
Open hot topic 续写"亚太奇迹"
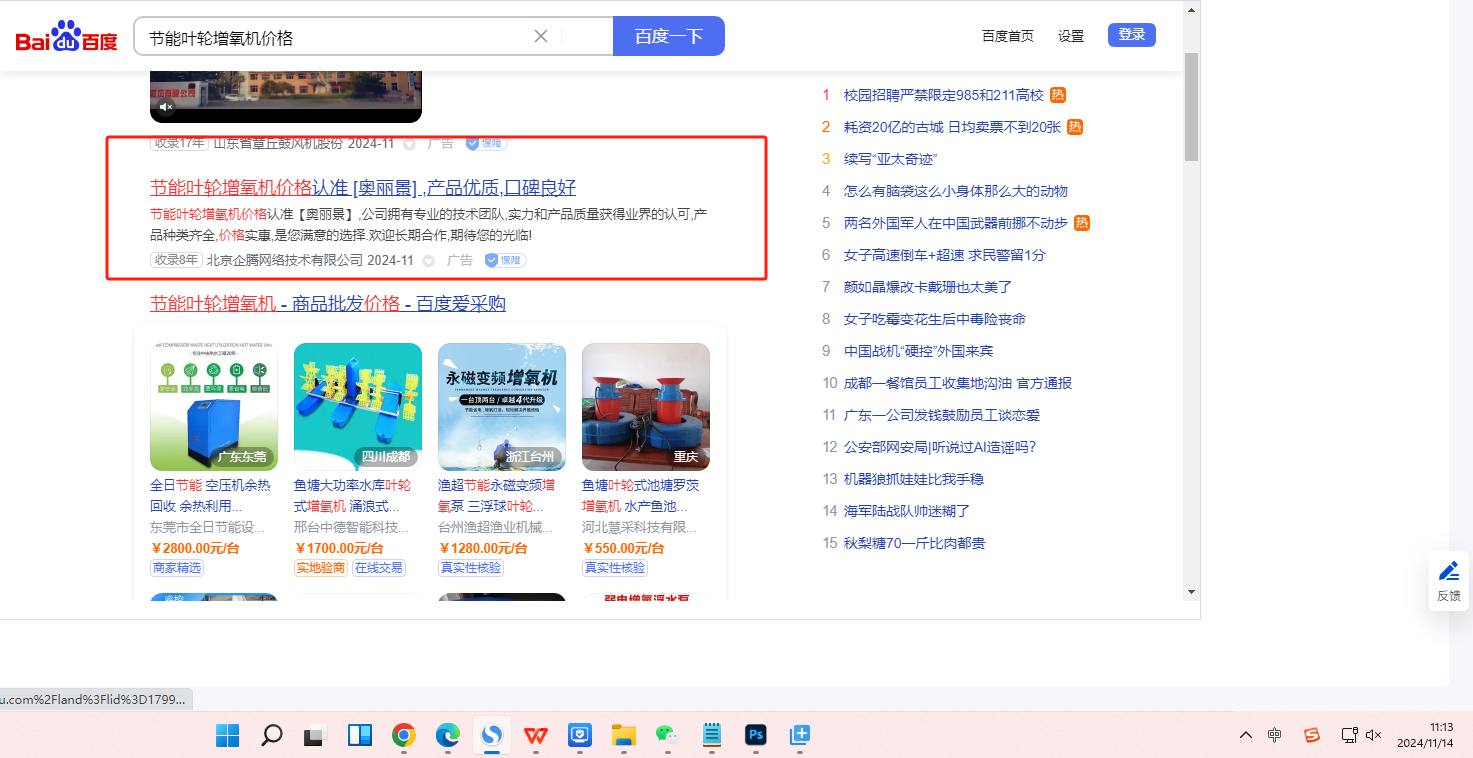890,159
